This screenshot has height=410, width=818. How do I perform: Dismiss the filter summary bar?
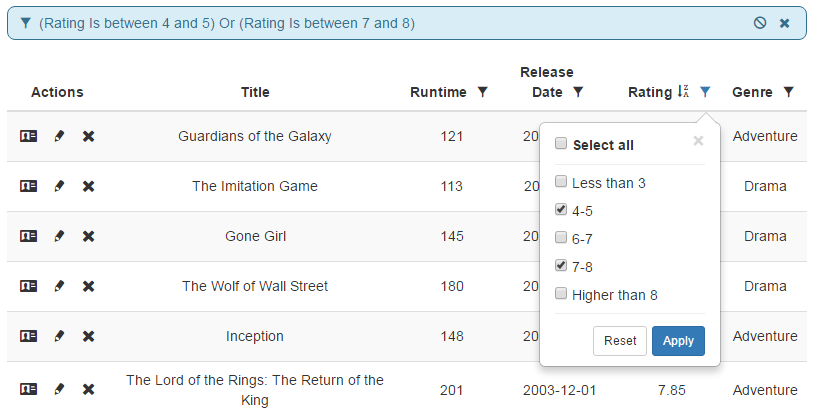point(785,23)
